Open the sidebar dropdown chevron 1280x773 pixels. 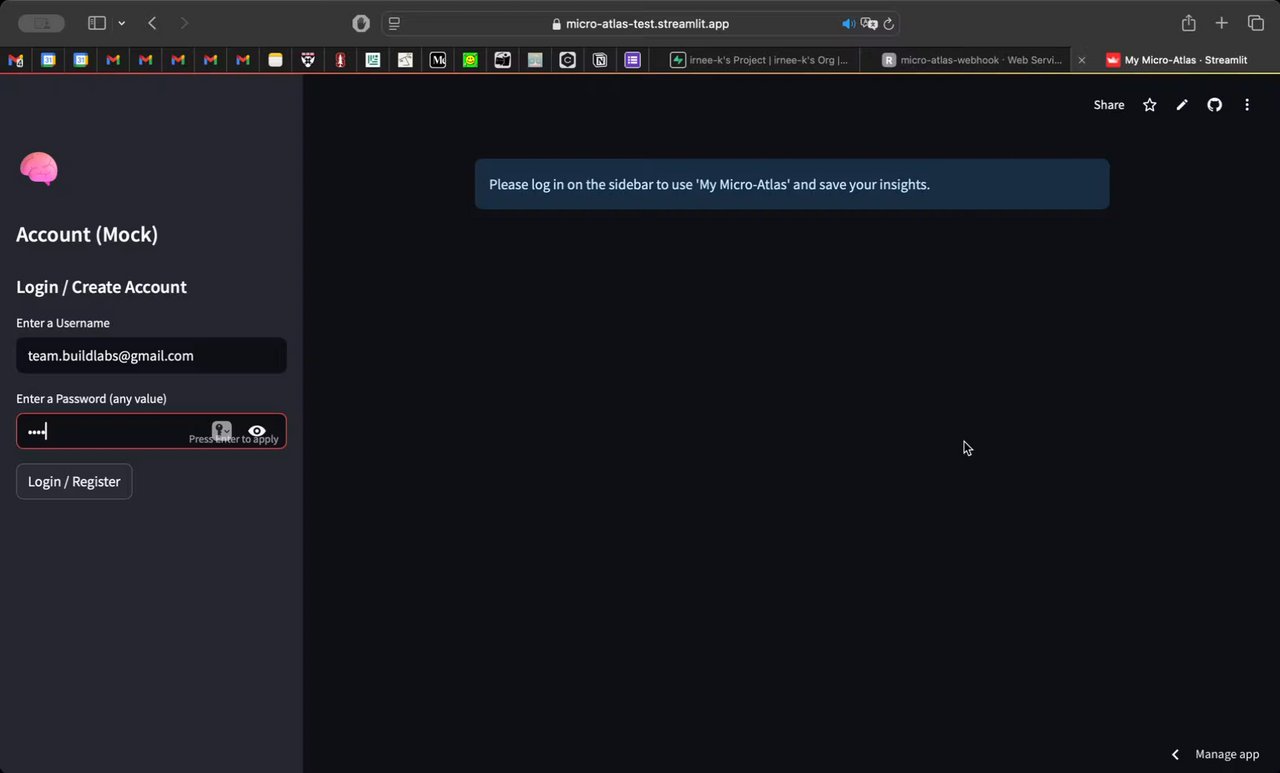[121, 23]
